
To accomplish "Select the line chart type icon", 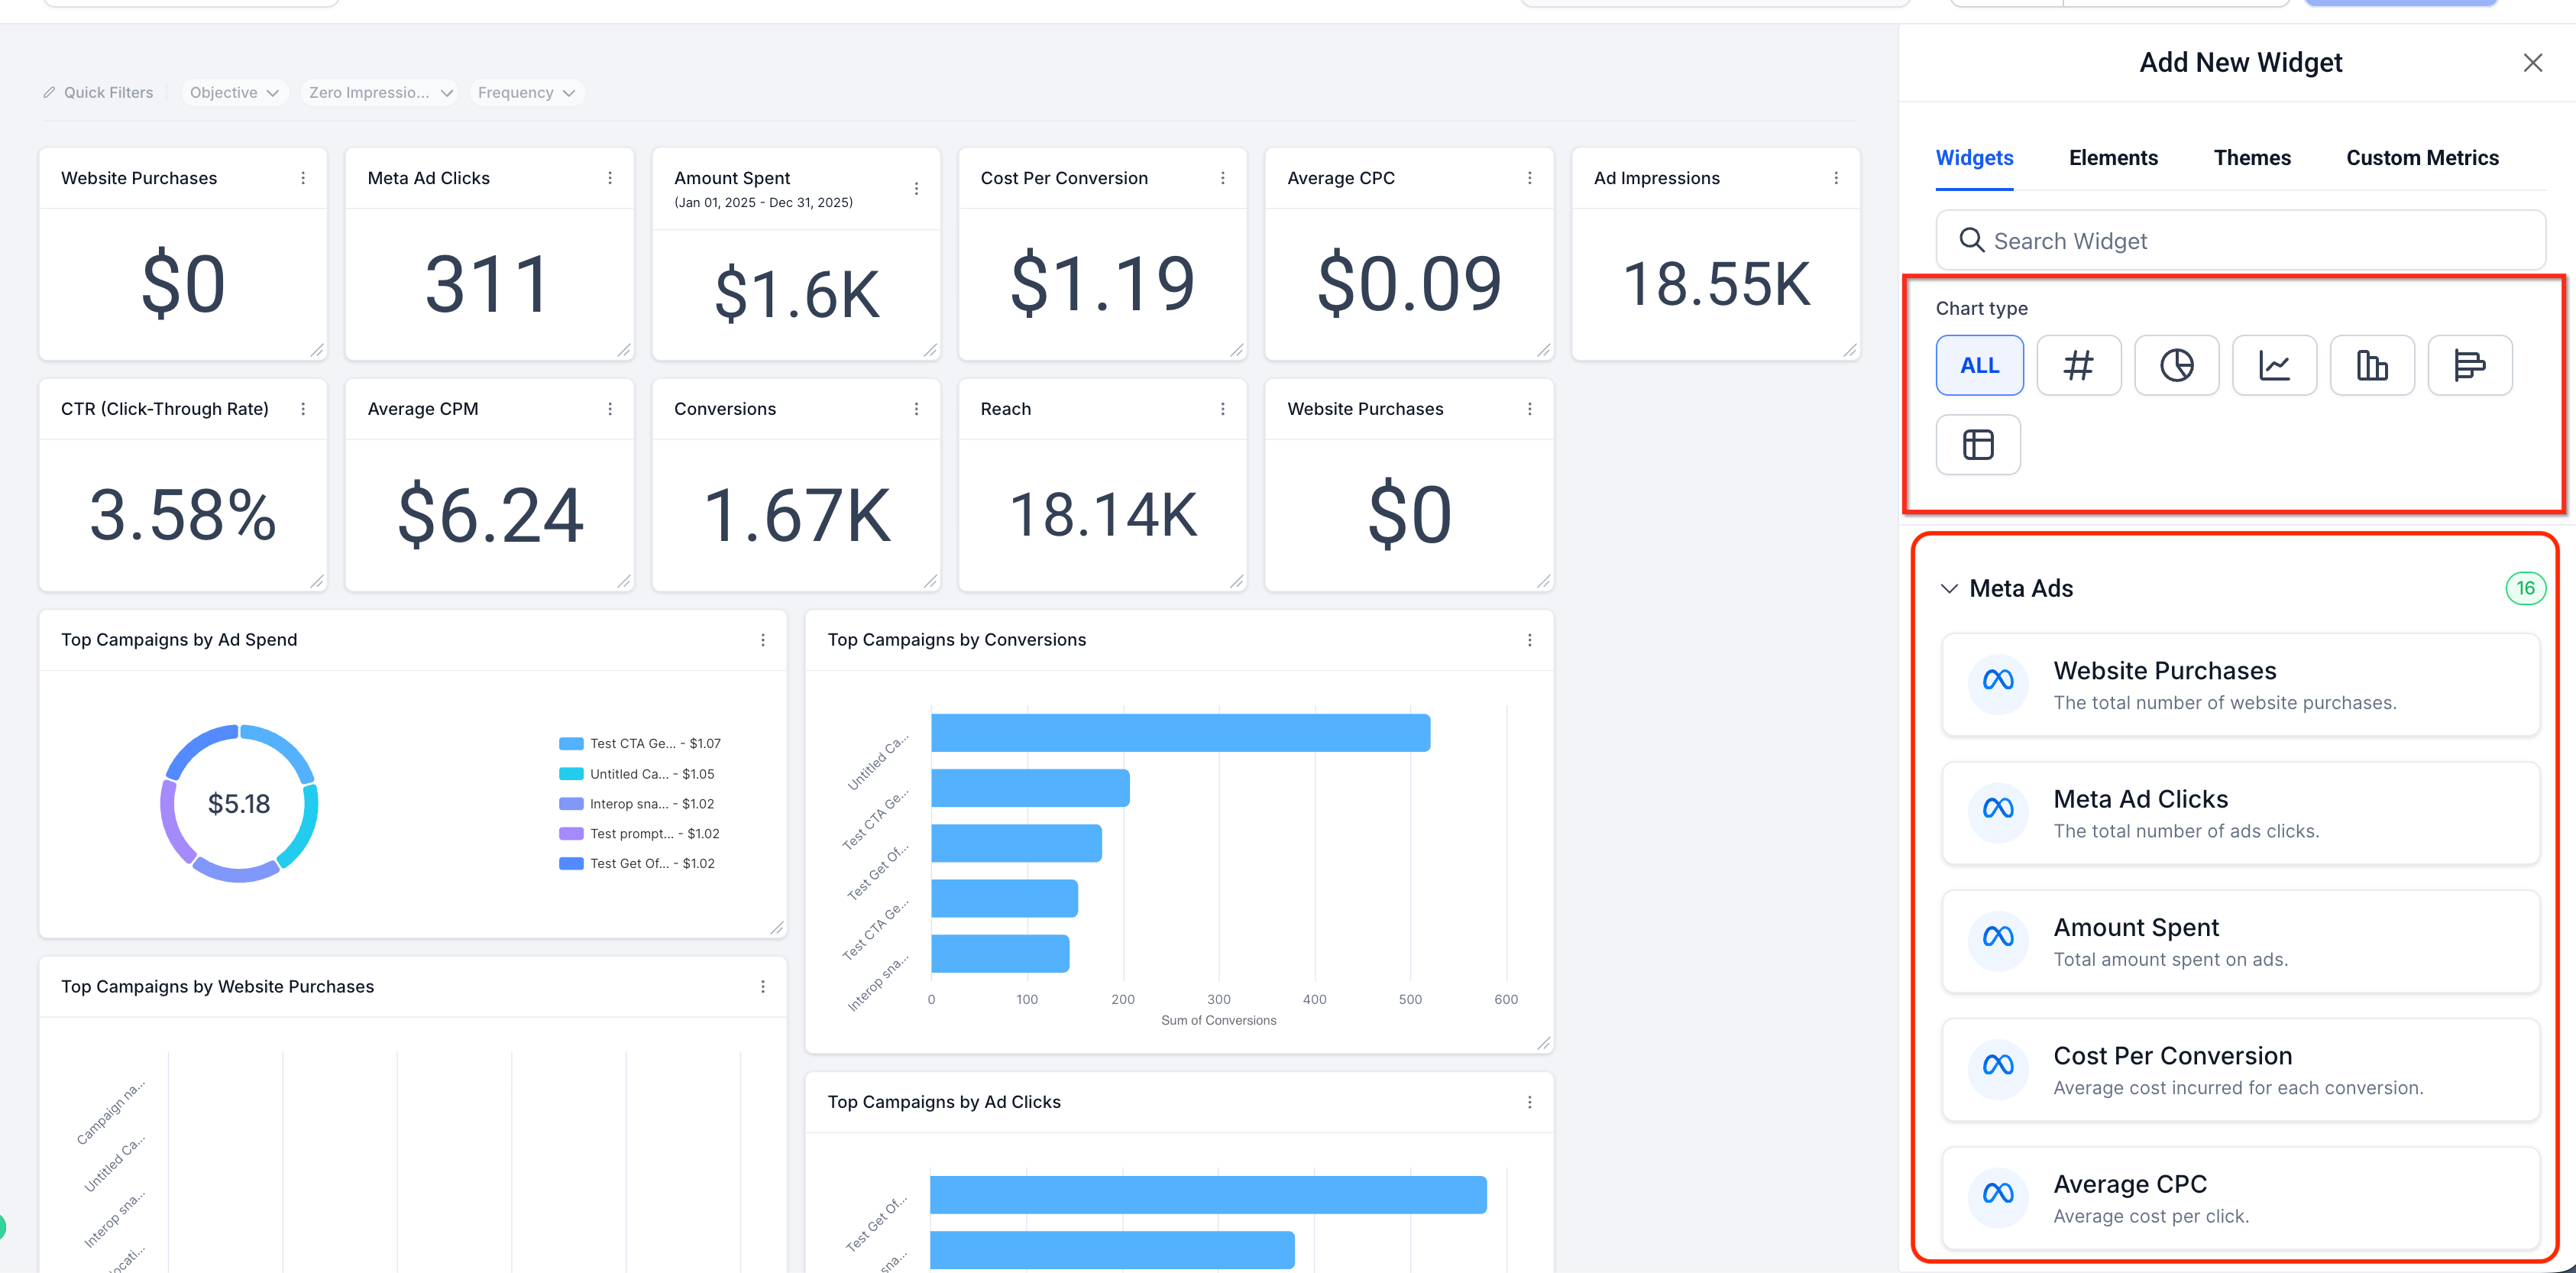I will [2274, 365].
